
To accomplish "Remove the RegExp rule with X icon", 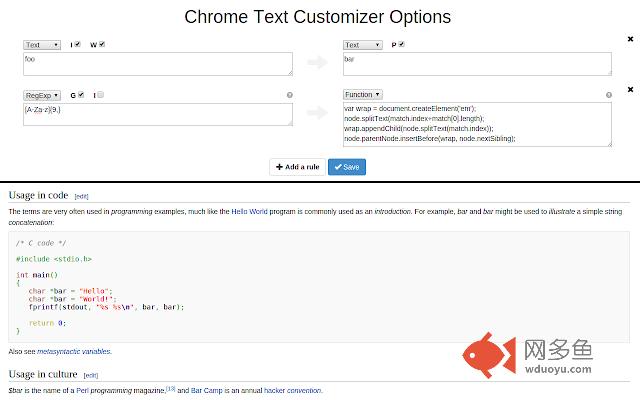I will [630, 89].
